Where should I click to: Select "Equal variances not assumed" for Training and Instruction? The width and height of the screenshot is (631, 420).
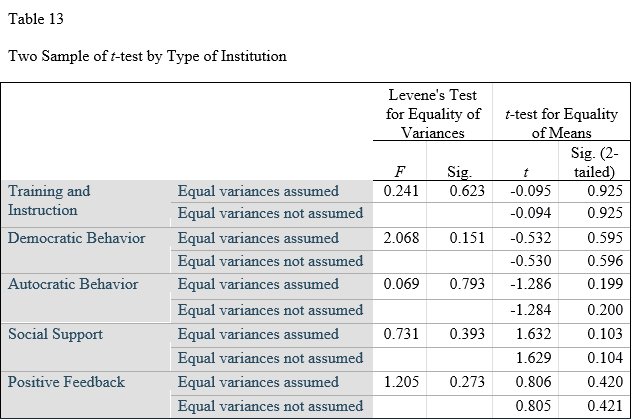(x=270, y=213)
